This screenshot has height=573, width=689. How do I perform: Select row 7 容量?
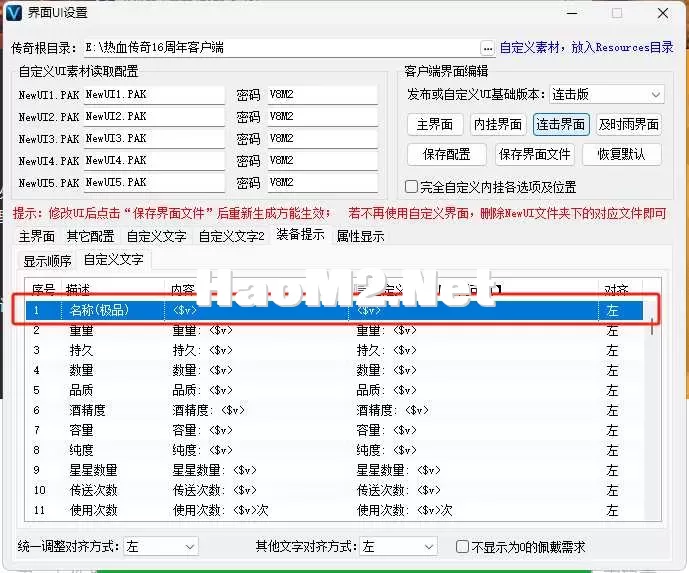pos(334,430)
